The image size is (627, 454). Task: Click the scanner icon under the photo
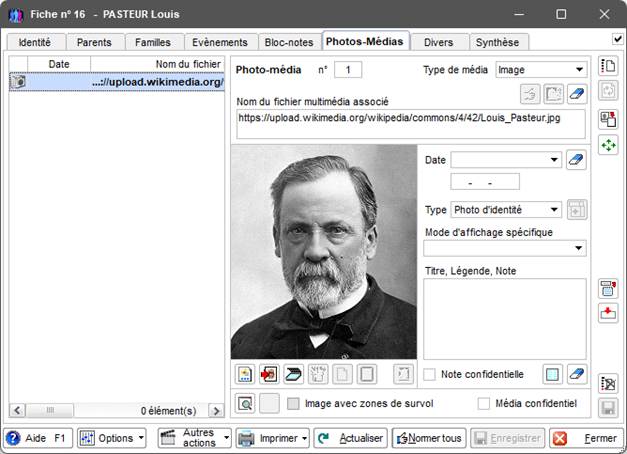click(x=293, y=374)
